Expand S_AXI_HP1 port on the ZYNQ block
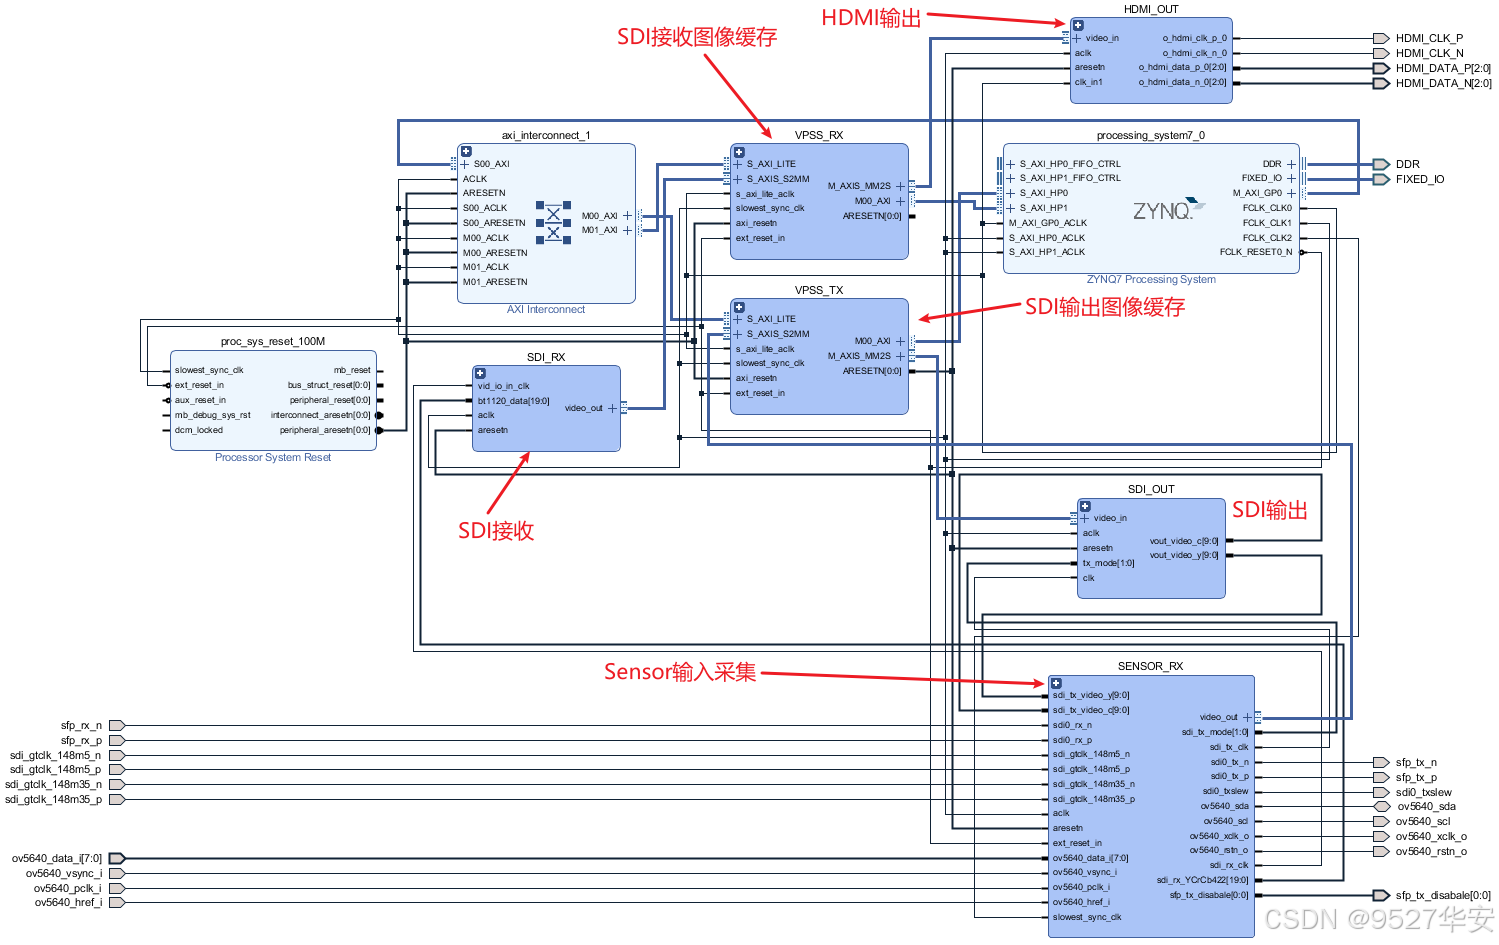Viewport: 1499px width, 945px height. click(x=1011, y=208)
